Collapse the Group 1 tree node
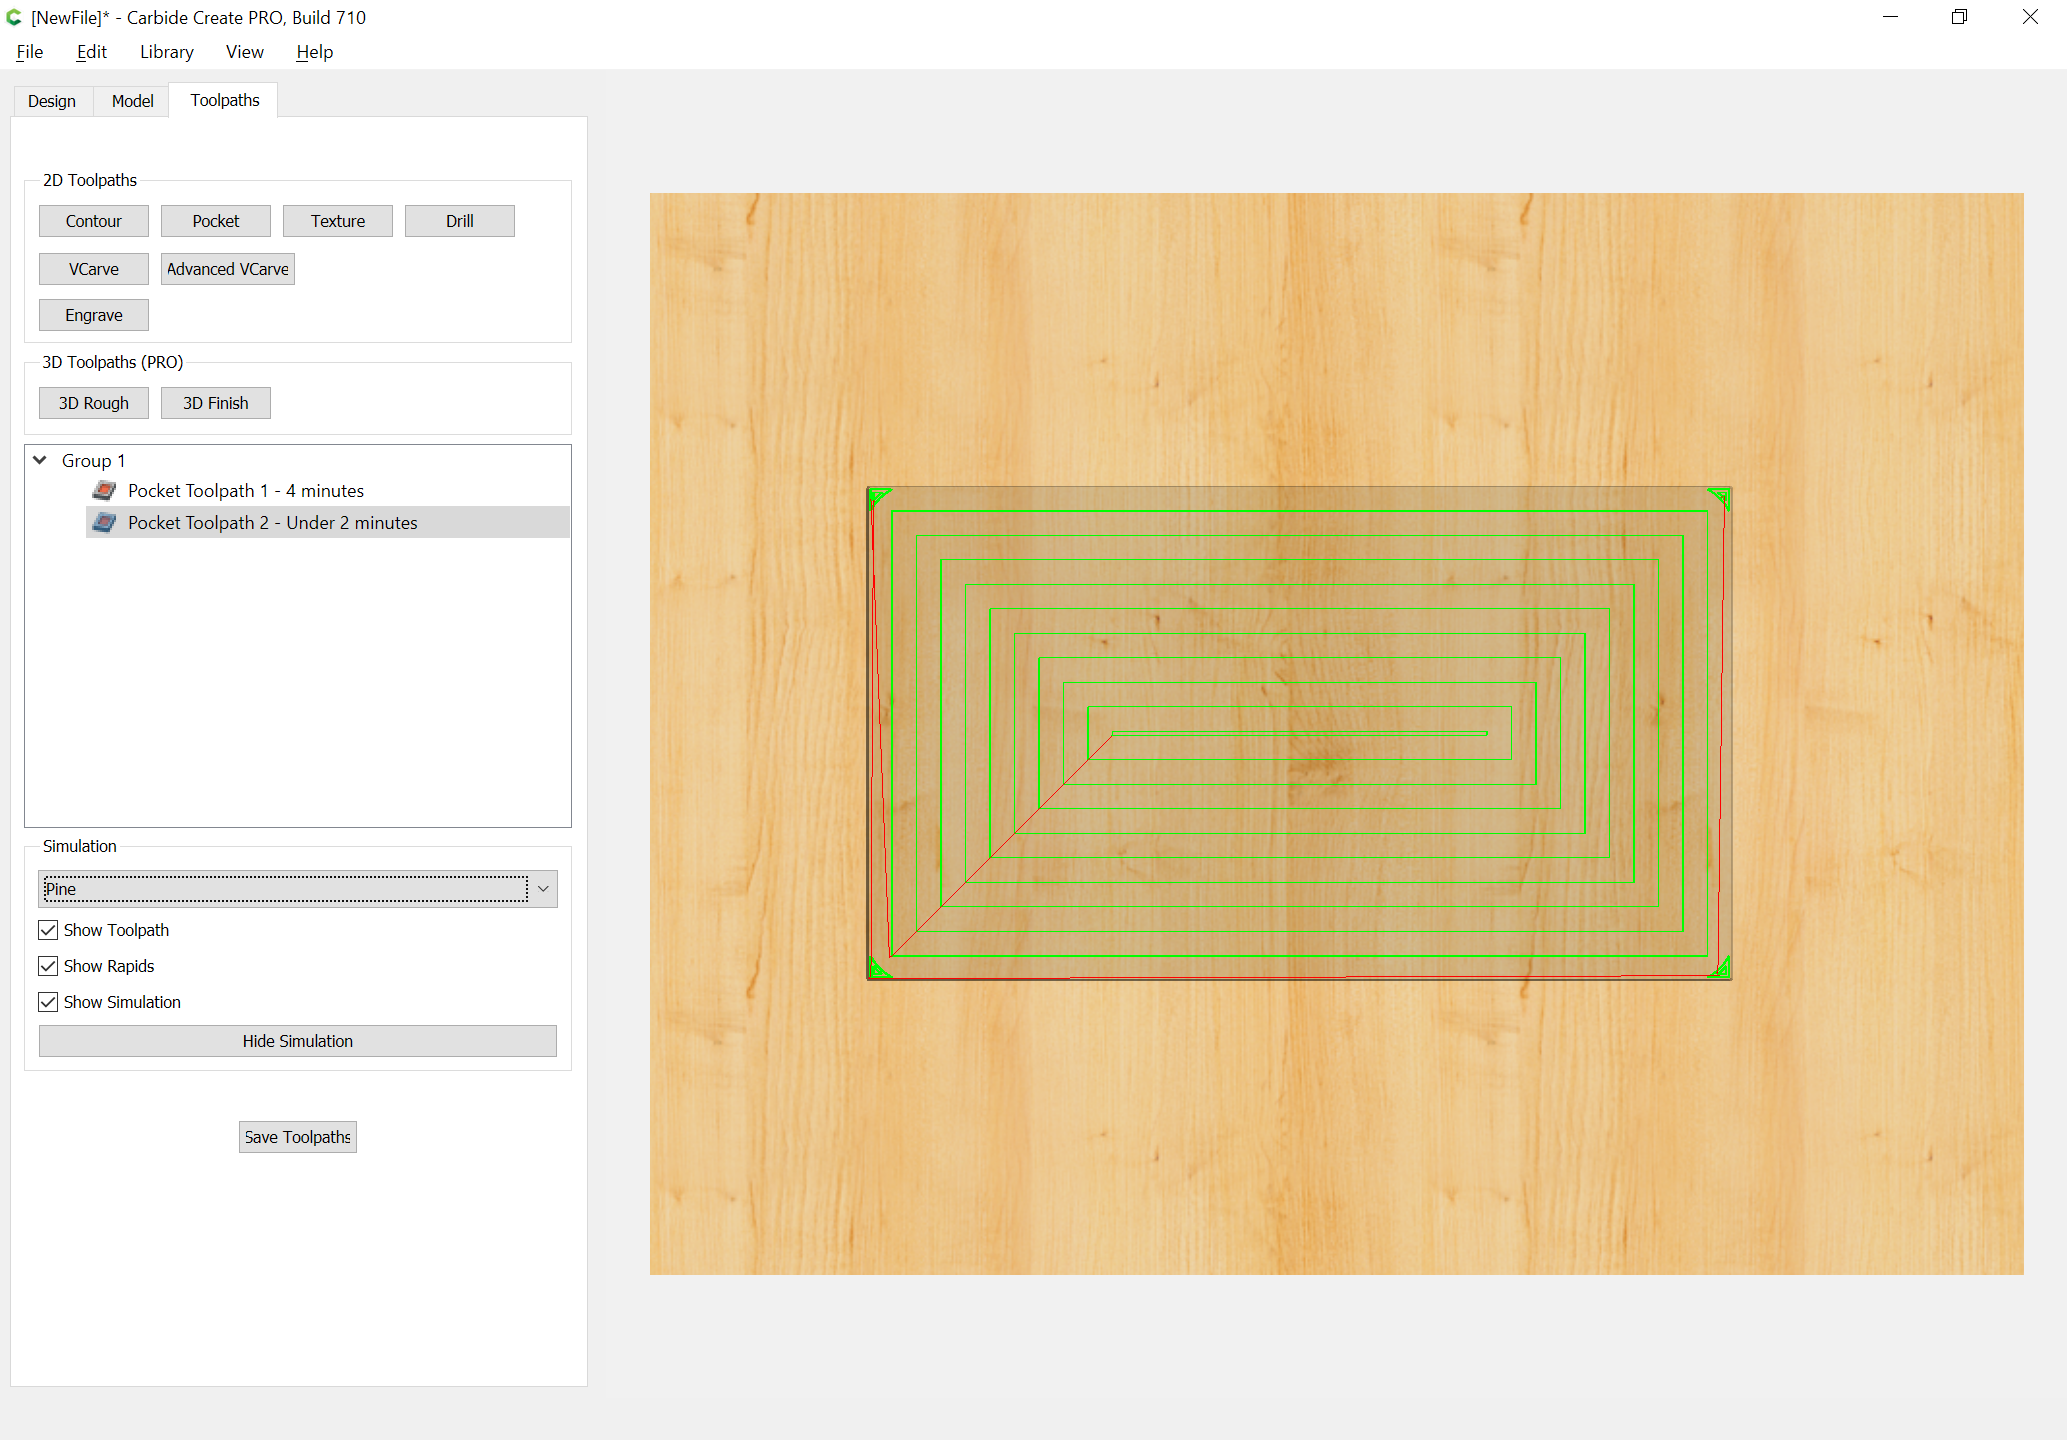The height and width of the screenshot is (1440, 2067). pyautogui.click(x=40, y=460)
